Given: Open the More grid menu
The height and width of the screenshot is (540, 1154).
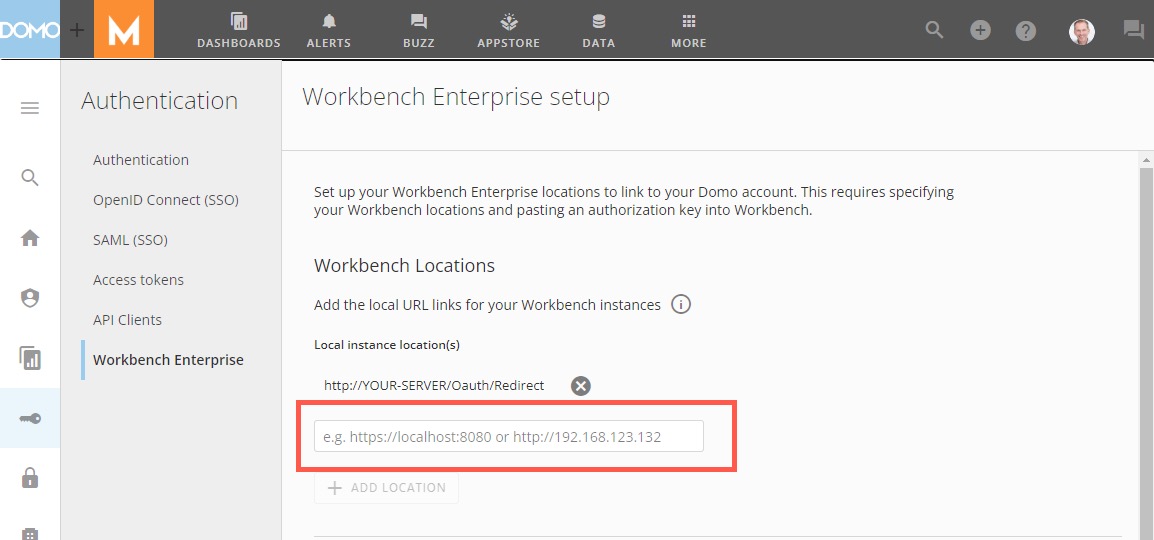Looking at the screenshot, I should 689,31.
